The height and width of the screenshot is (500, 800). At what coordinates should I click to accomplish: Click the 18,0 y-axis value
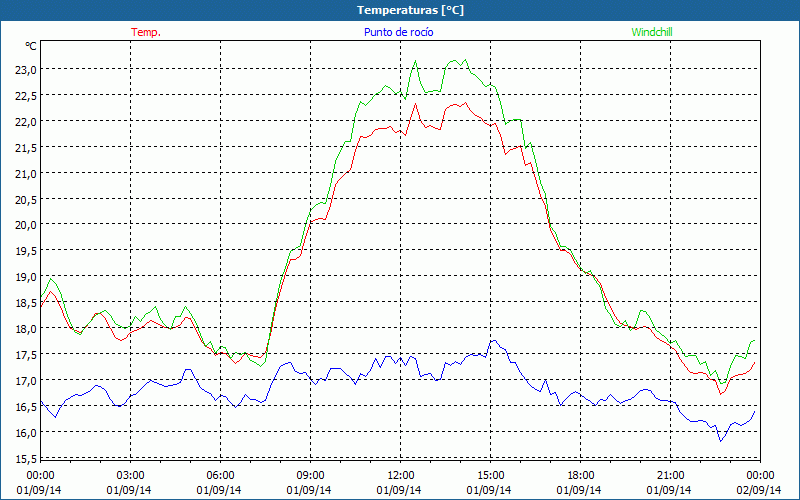[x=26, y=329]
